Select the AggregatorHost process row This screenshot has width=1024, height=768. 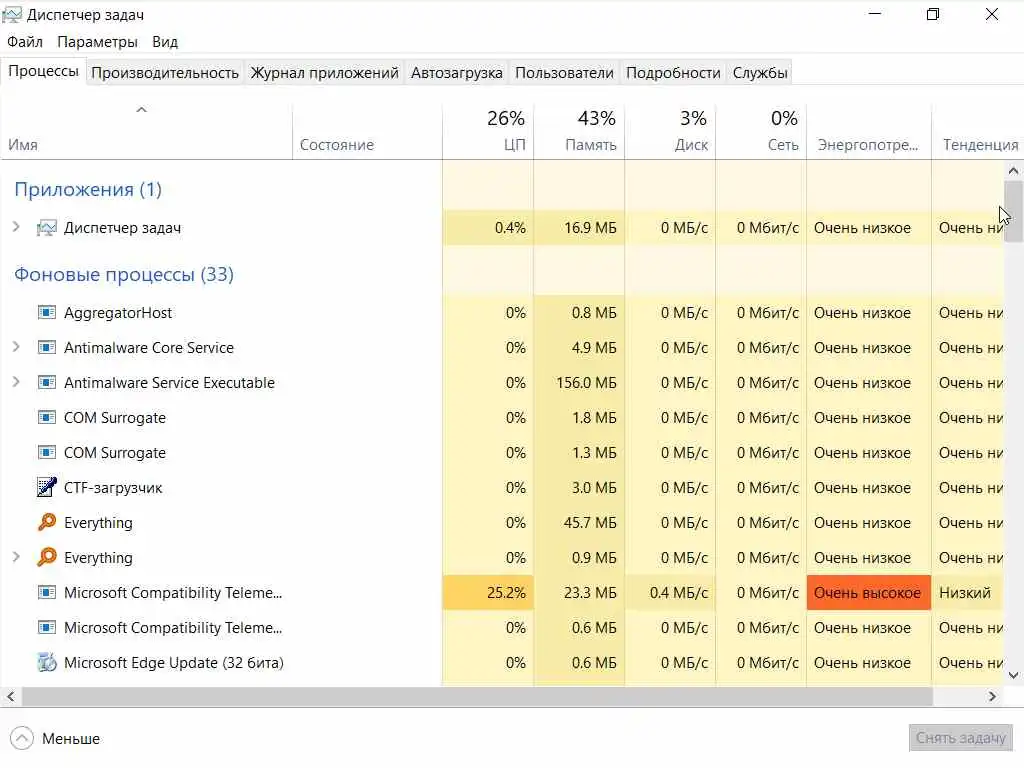pyautogui.click(x=502, y=313)
